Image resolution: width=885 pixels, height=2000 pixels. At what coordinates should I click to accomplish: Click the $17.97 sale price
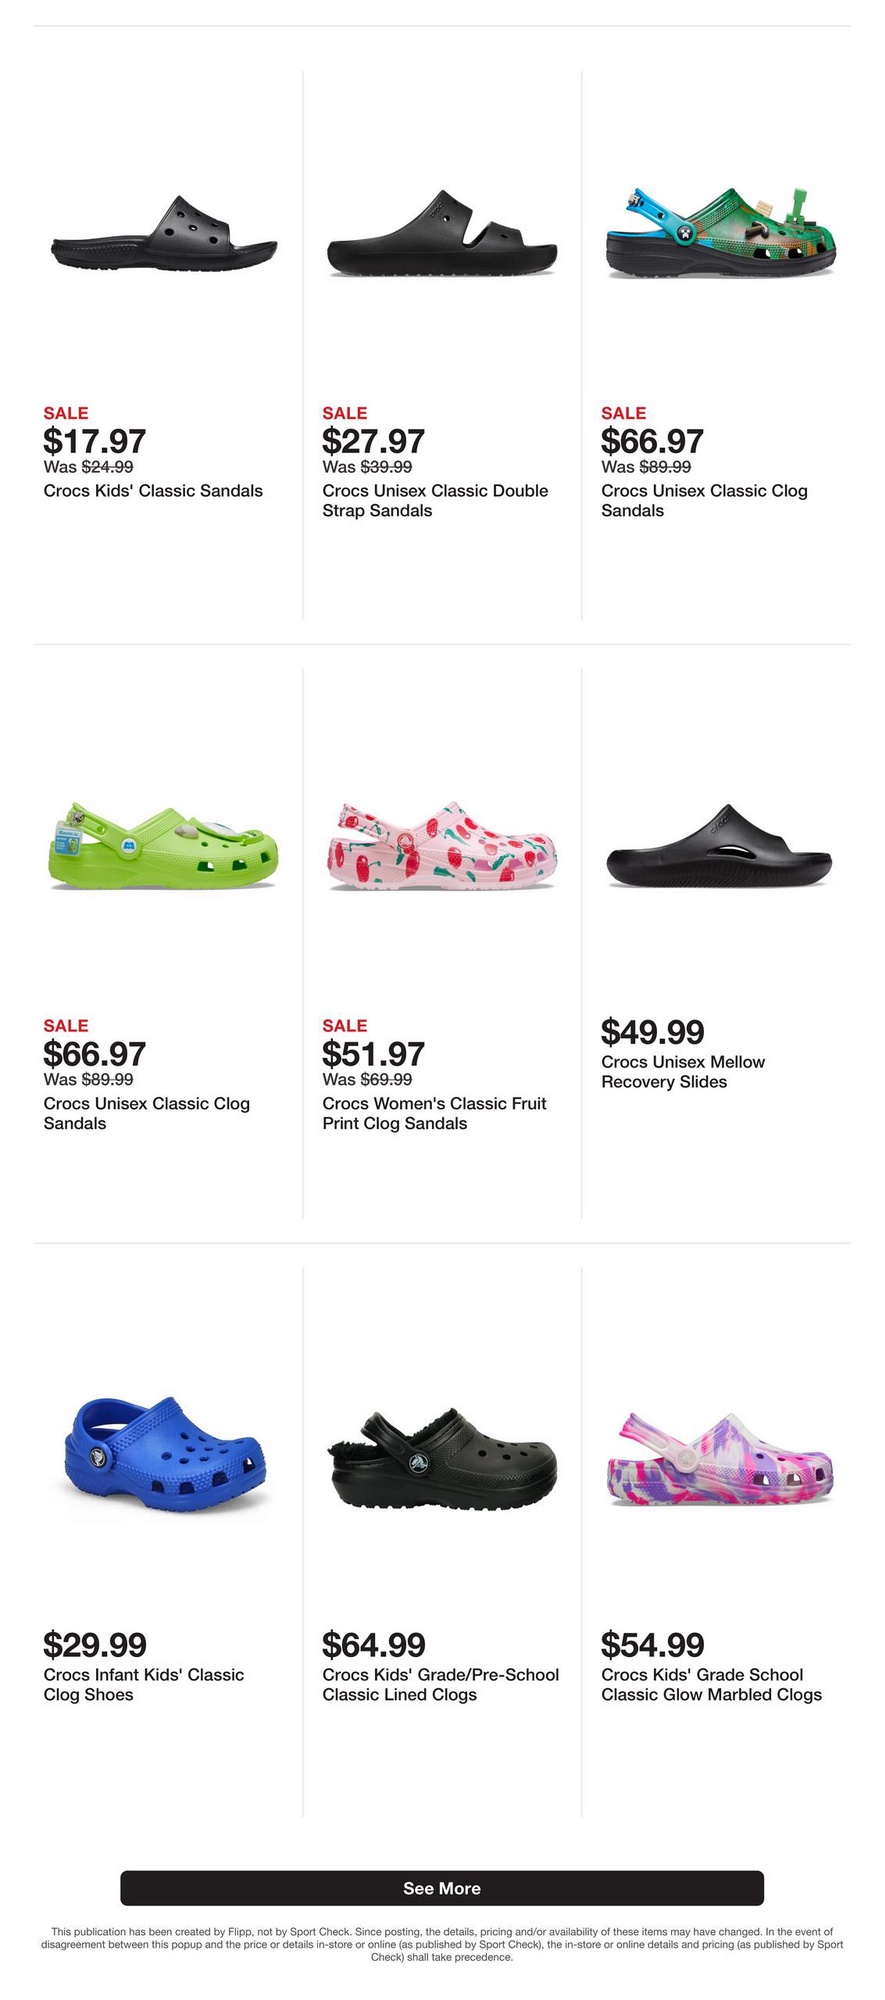point(95,441)
